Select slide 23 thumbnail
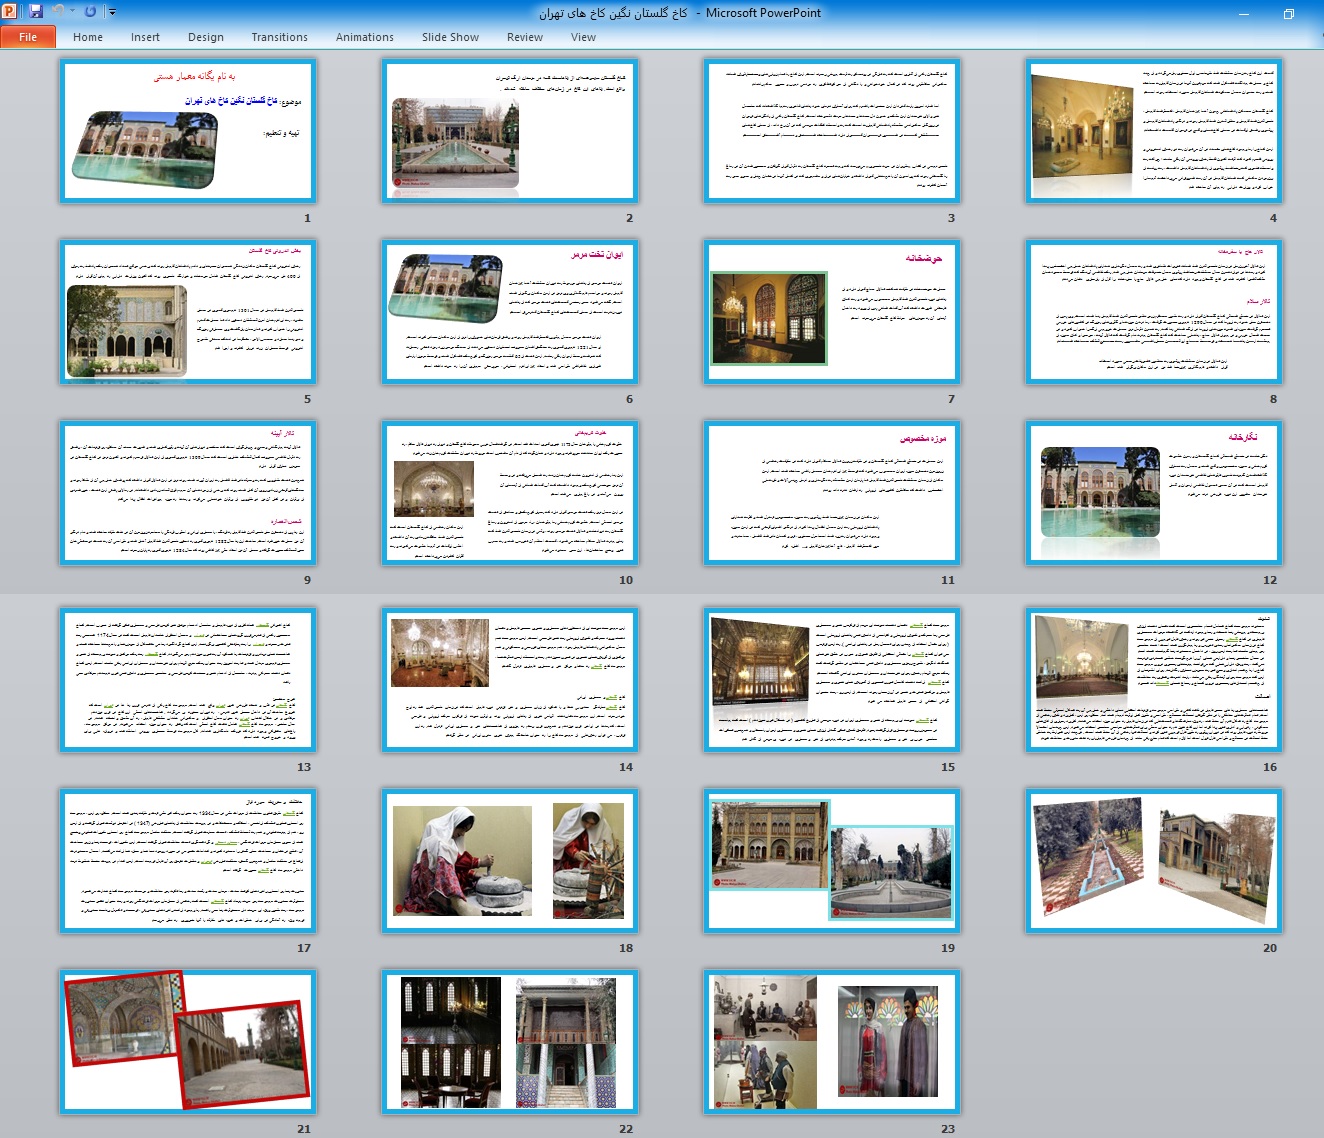Viewport: 1324px width, 1138px height. pos(832,1042)
